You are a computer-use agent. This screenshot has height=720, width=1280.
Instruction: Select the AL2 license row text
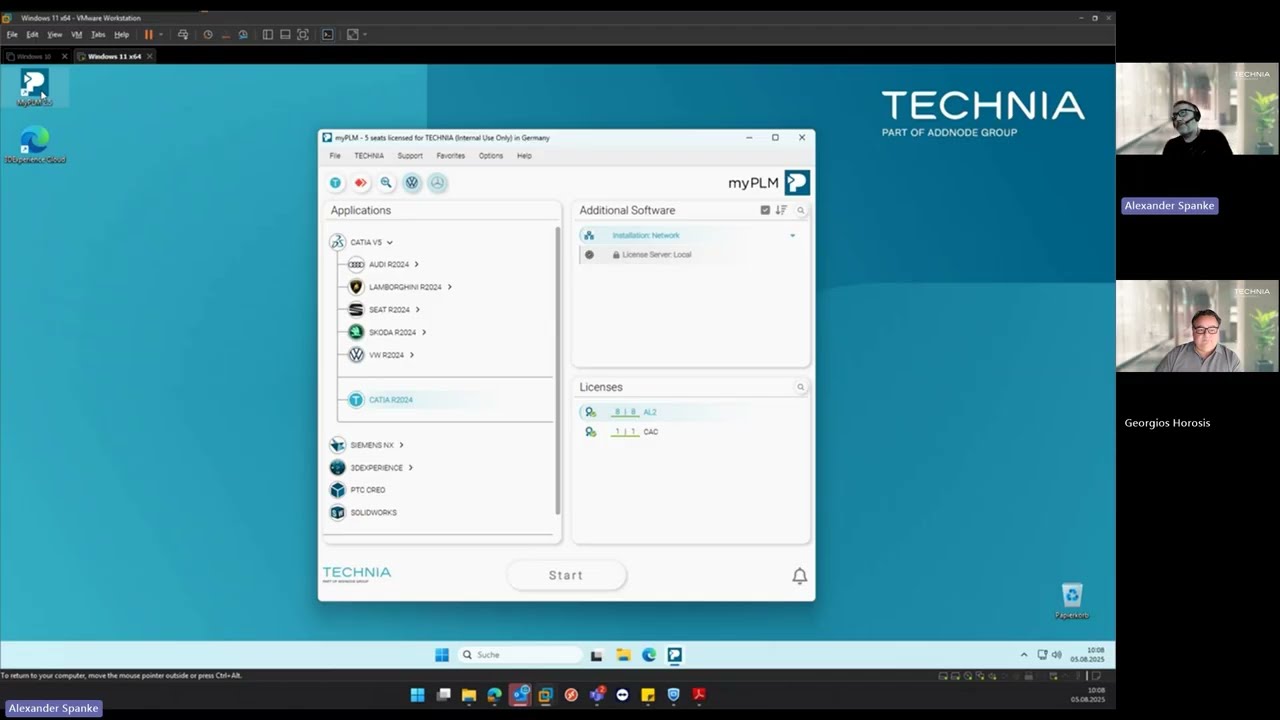click(650, 412)
